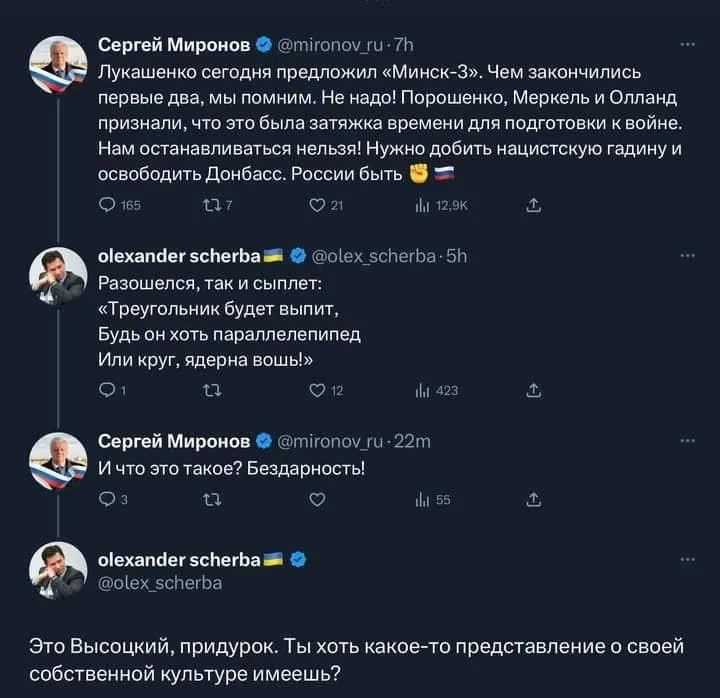Viewport: 720px width, 698px height.
Task: Open more options on Scherba's final tweet
Action: [686, 559]
